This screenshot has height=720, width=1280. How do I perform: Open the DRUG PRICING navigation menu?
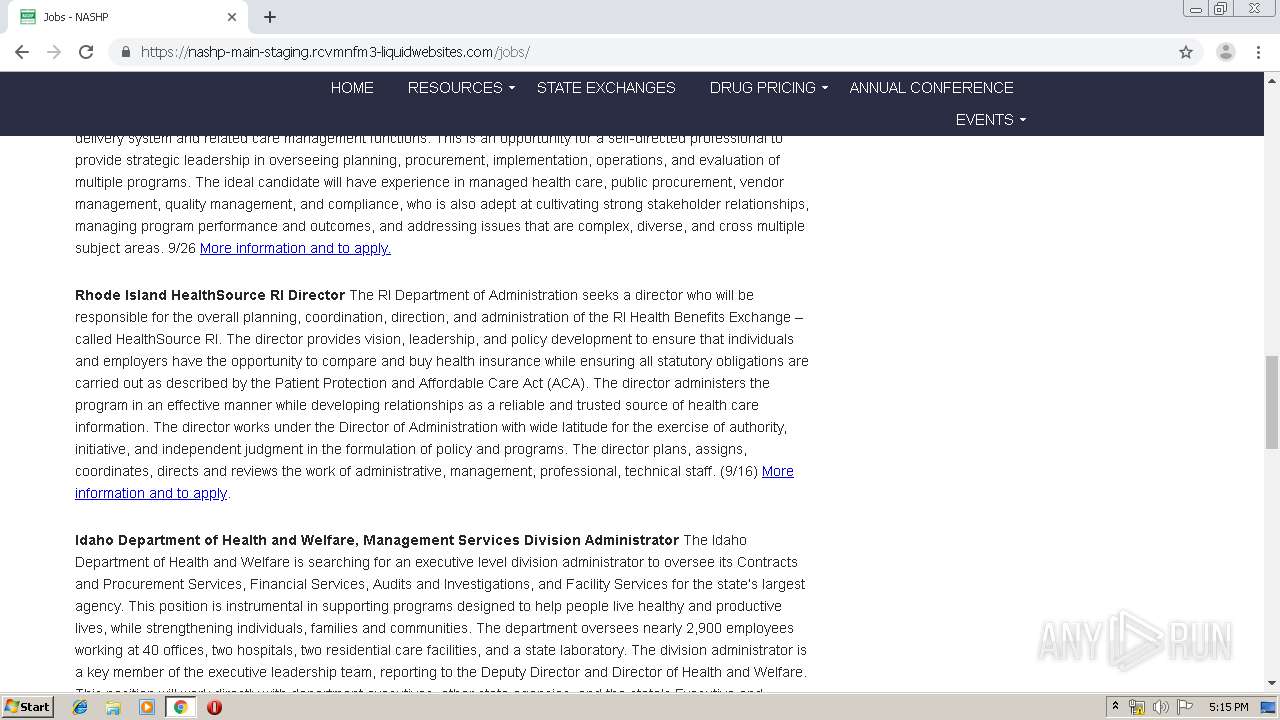tap(762, 88)
